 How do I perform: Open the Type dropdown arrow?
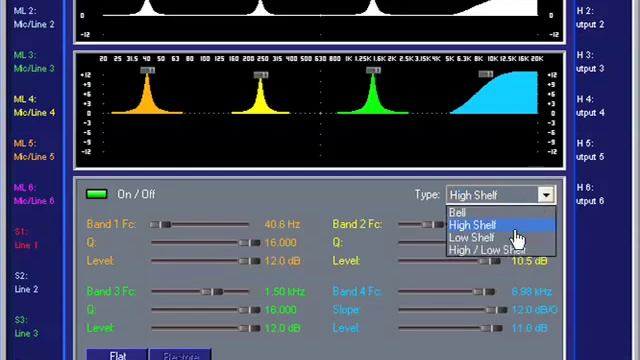coord(546,195)
